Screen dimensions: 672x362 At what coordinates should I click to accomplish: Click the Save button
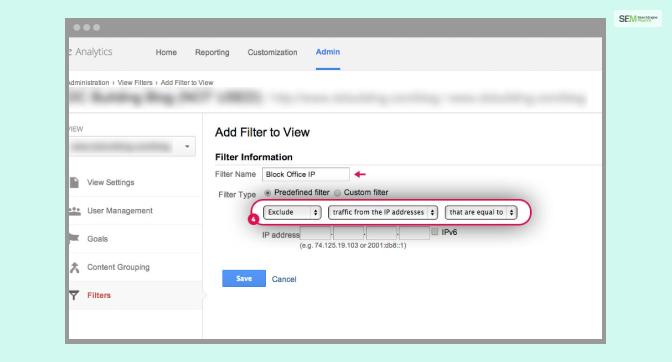[x=244, y=278]
